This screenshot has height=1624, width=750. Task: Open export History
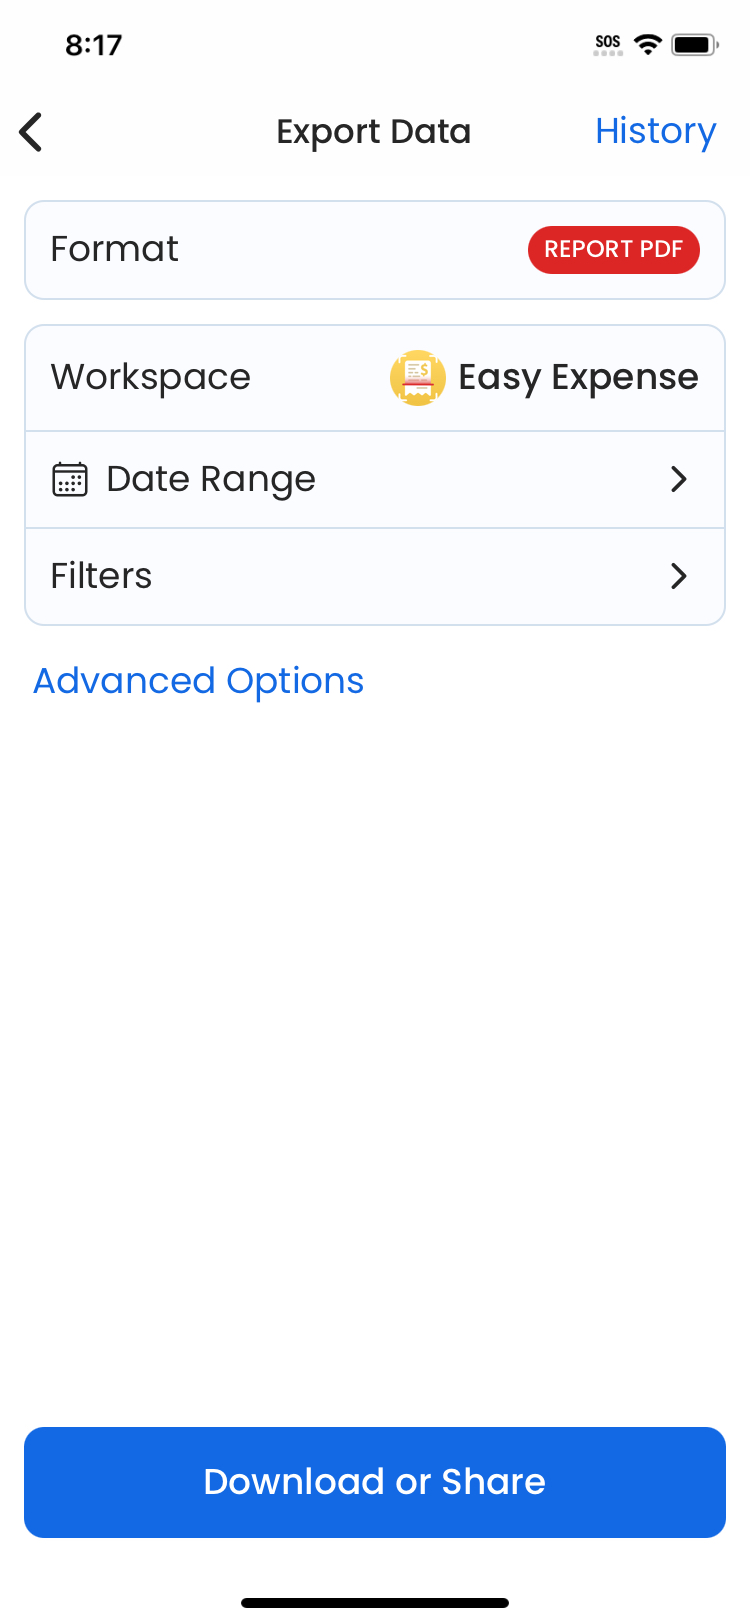click(x=655, y=131)
